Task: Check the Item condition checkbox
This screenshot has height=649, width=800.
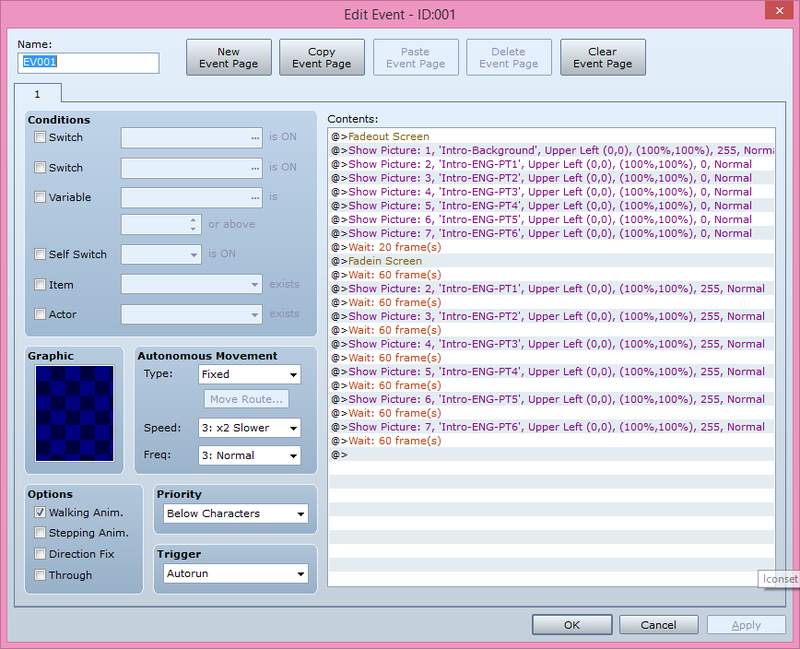Action: coord(40,285)
